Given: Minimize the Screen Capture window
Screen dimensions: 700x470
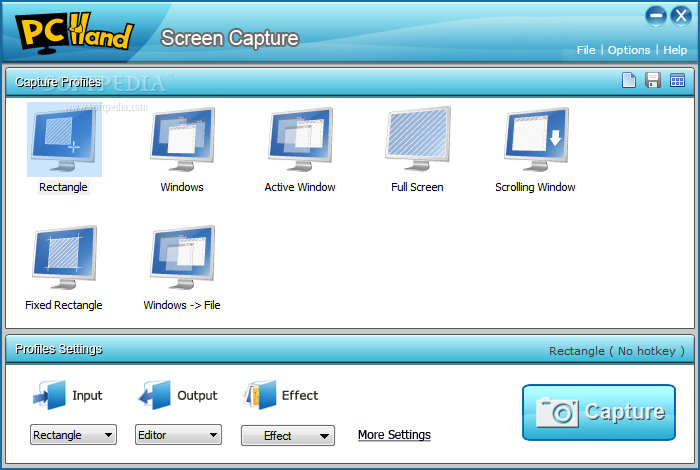Looking at the screenshot, I should click(x=655, y=16).
